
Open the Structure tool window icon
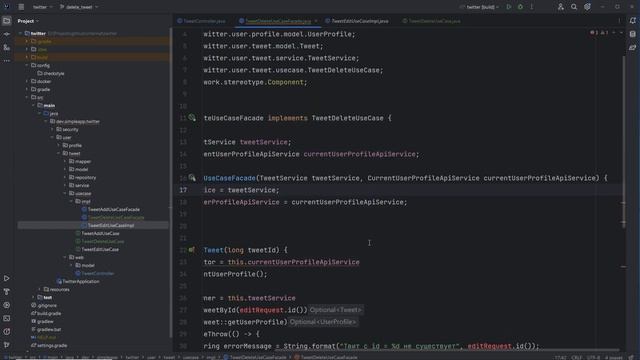pos(7,48)
